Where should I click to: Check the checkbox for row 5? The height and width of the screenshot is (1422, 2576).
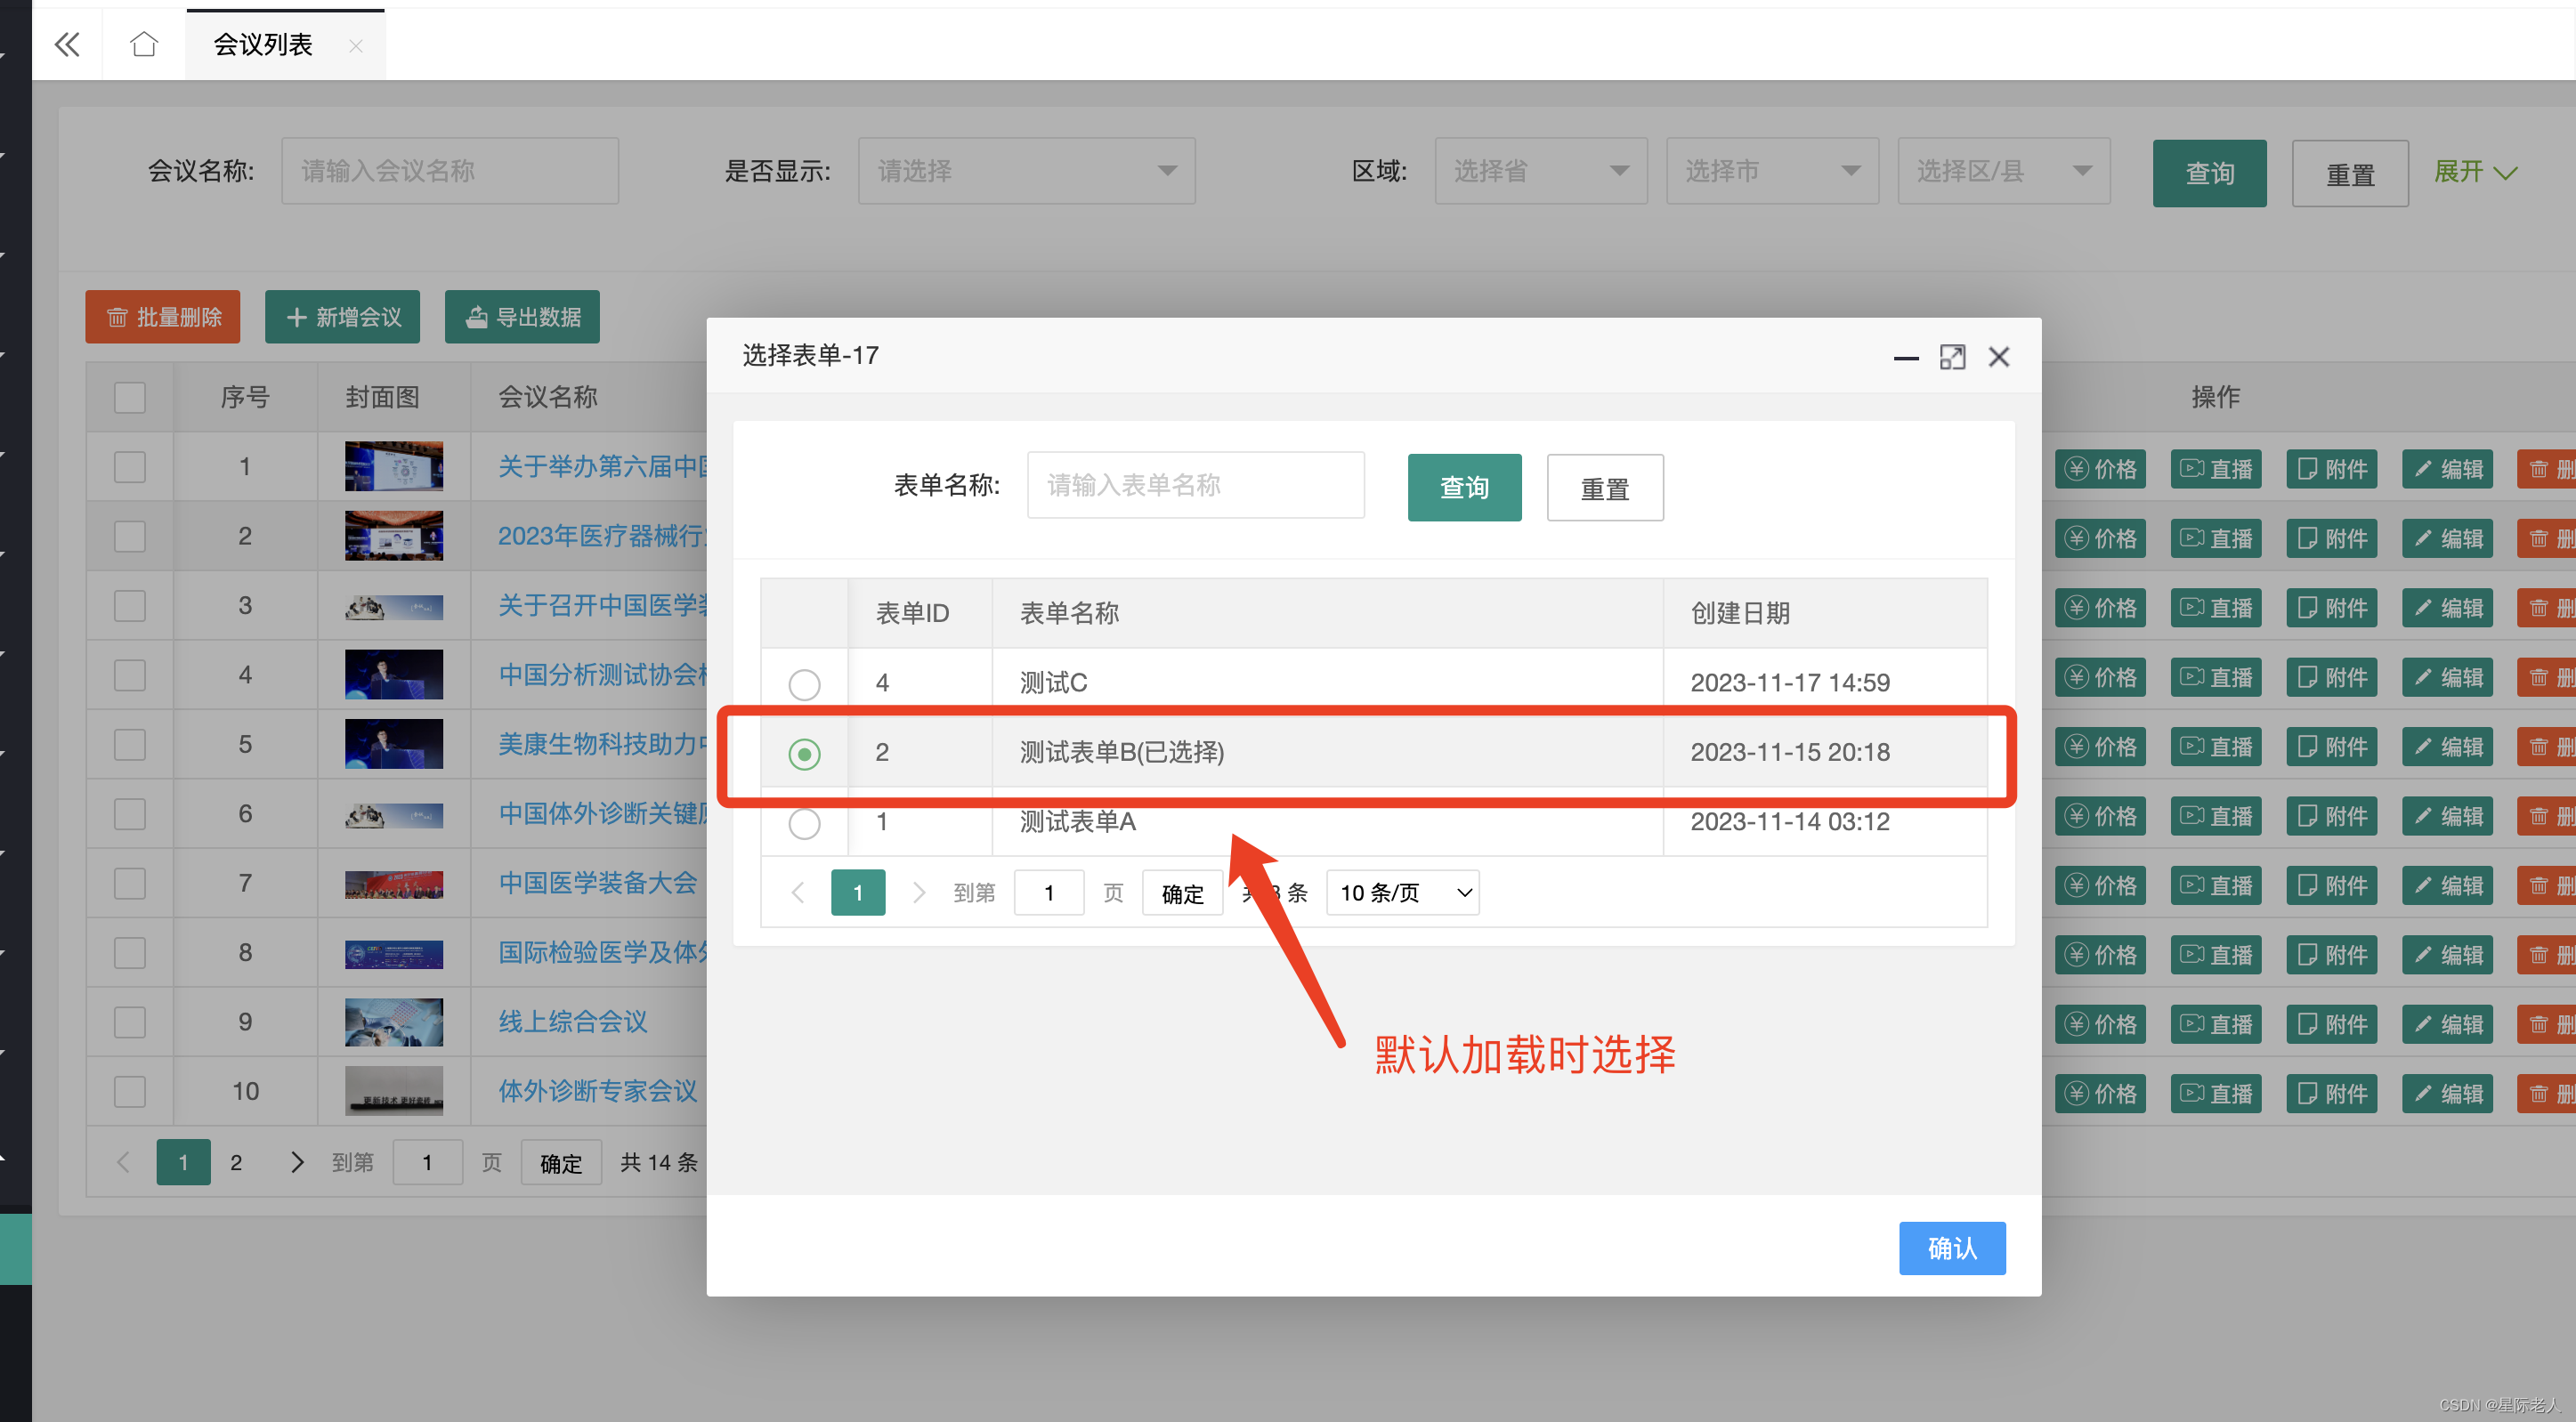129,744
